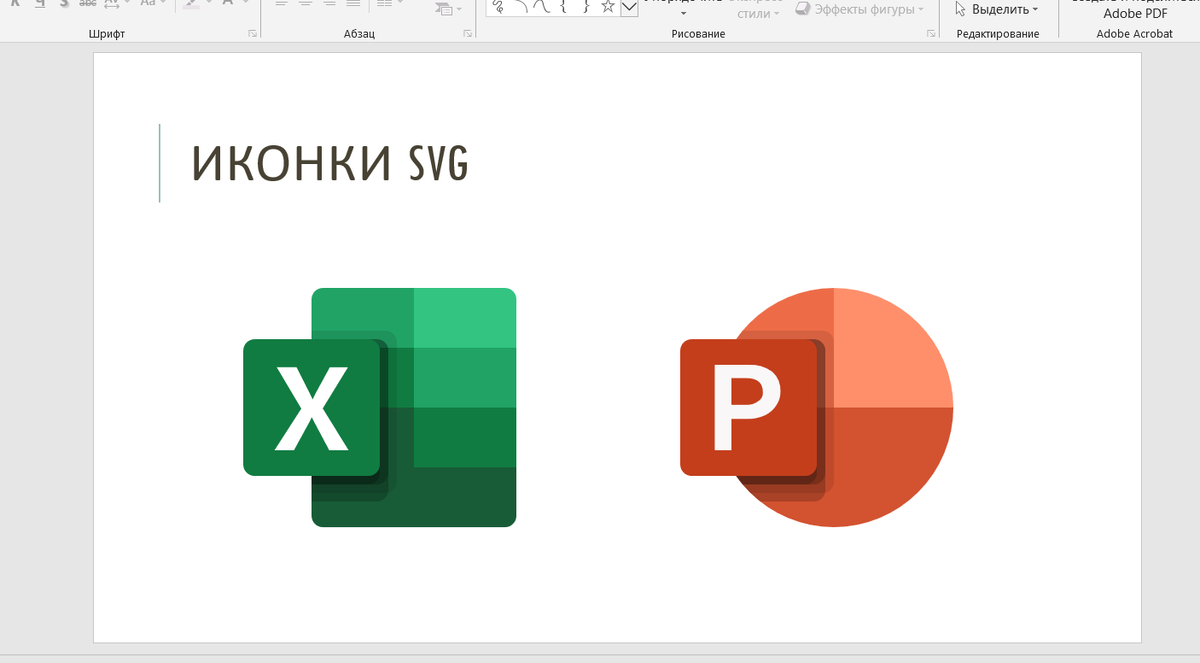Viewport: 1200px width, 663px height.
Task: Click the Adobe Acrobat group label
Action: [1135, 34]
